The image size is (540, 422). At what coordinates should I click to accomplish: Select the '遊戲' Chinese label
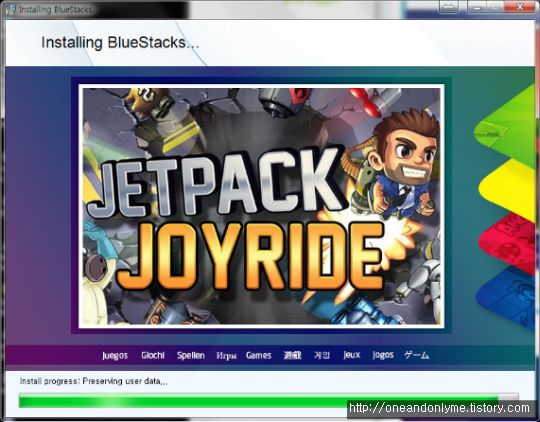click(292, 355)
